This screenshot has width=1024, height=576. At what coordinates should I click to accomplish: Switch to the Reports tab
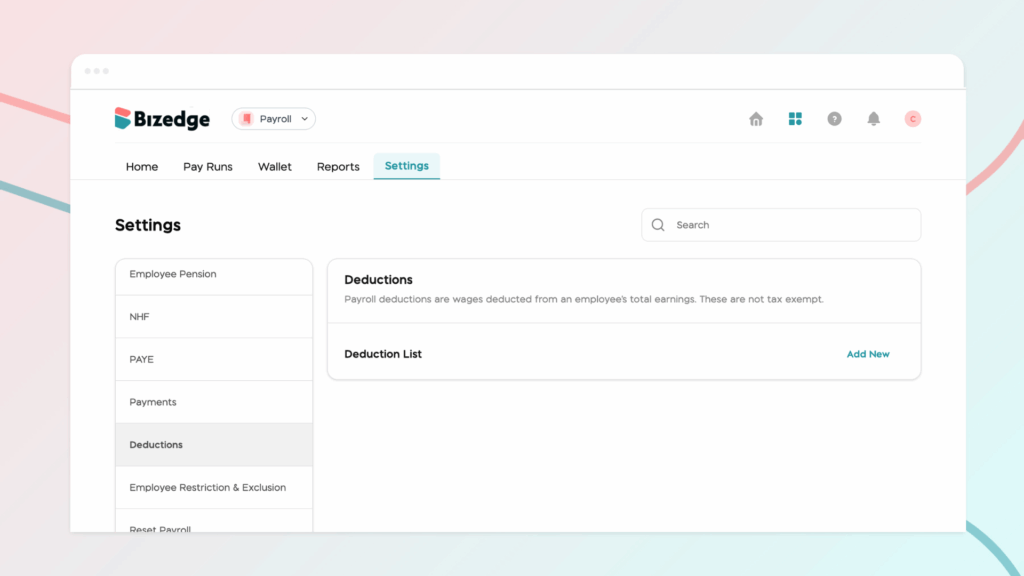click(338, 167)
